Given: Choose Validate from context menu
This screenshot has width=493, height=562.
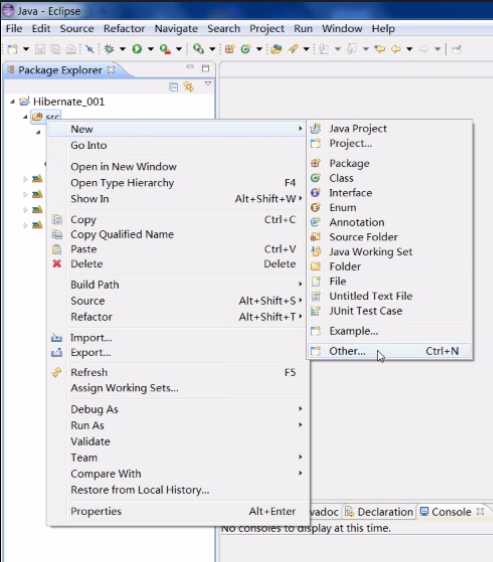Looking at the screenshot, I should (x=177, y=441).
